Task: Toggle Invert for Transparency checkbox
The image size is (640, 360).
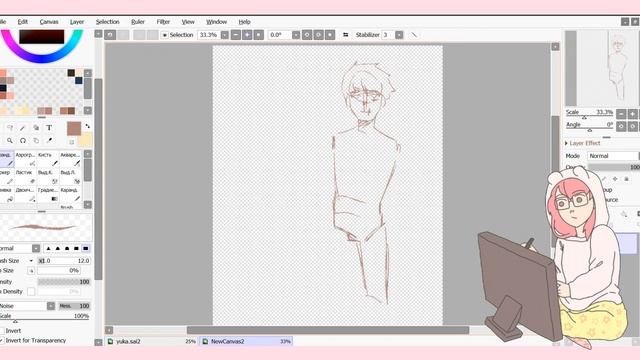Action: [1, 340]
